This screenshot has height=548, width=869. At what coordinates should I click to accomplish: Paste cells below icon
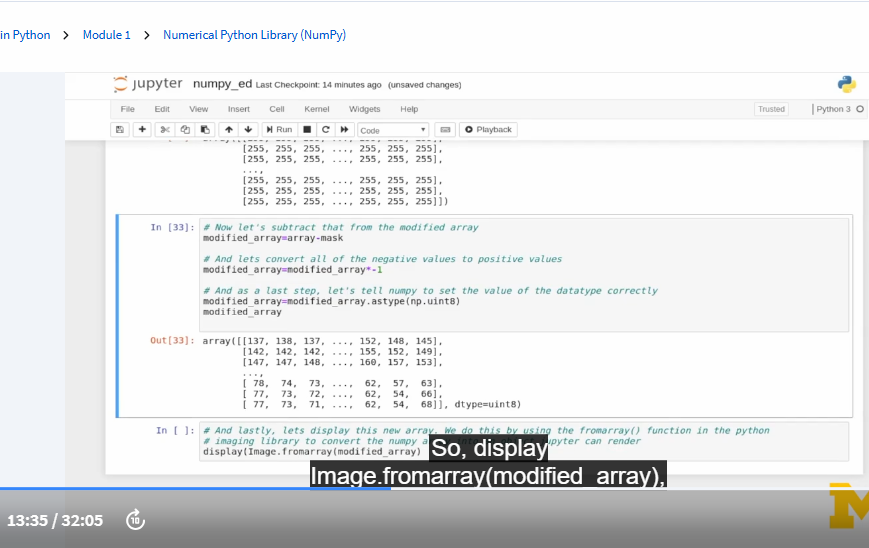coord(205,130)
